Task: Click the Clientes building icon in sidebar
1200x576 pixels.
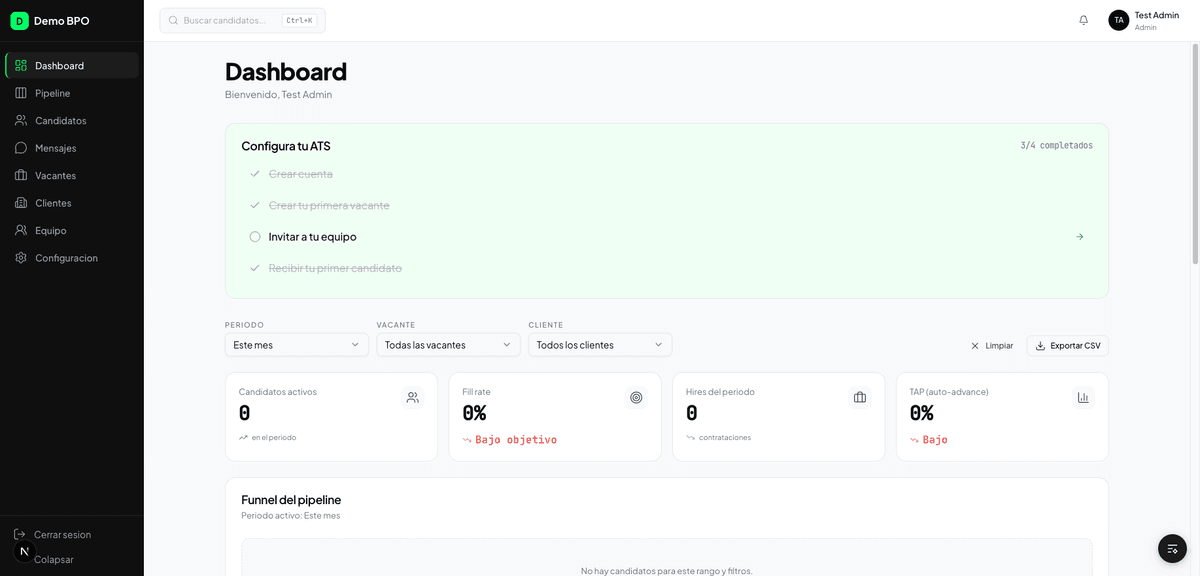Action: tap(21, 203)
